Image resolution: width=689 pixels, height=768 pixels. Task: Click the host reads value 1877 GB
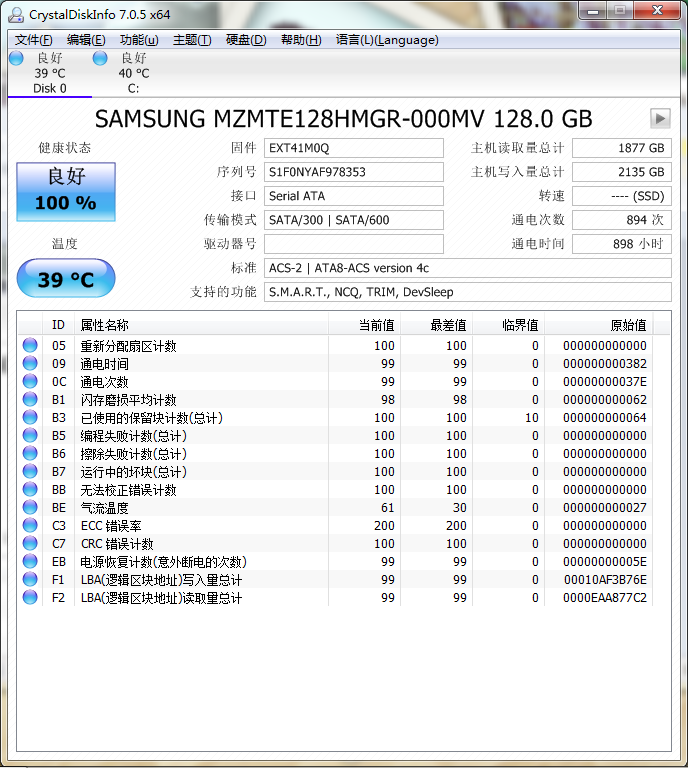click(622, 148)
